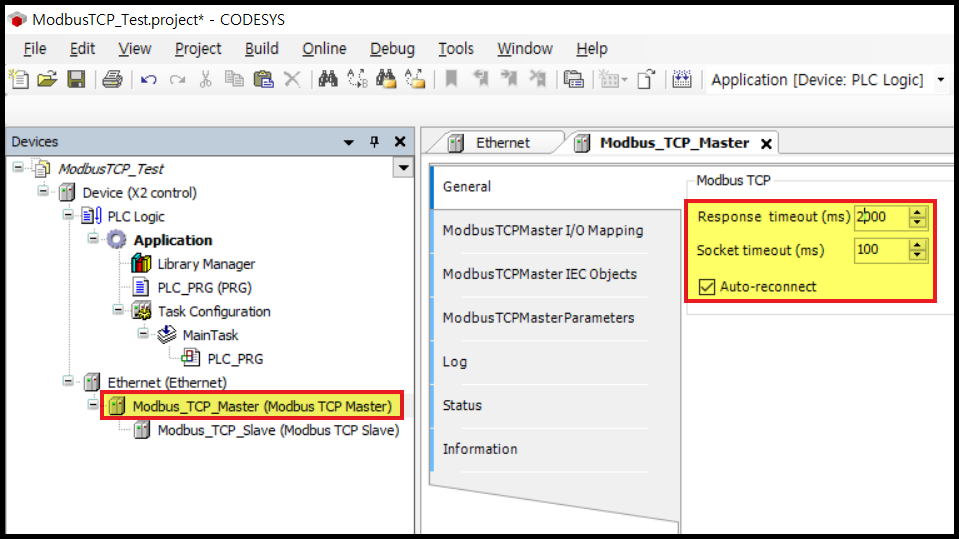Collapse the Device (X2 control) node
Viewport: 959px width, 539px height.
pyautogui.click(x=43, y=191)
